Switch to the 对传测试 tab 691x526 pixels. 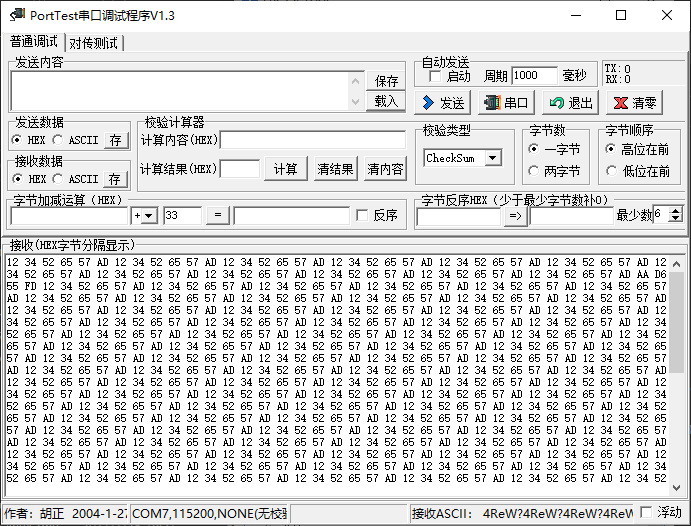(x=93, y=43)
